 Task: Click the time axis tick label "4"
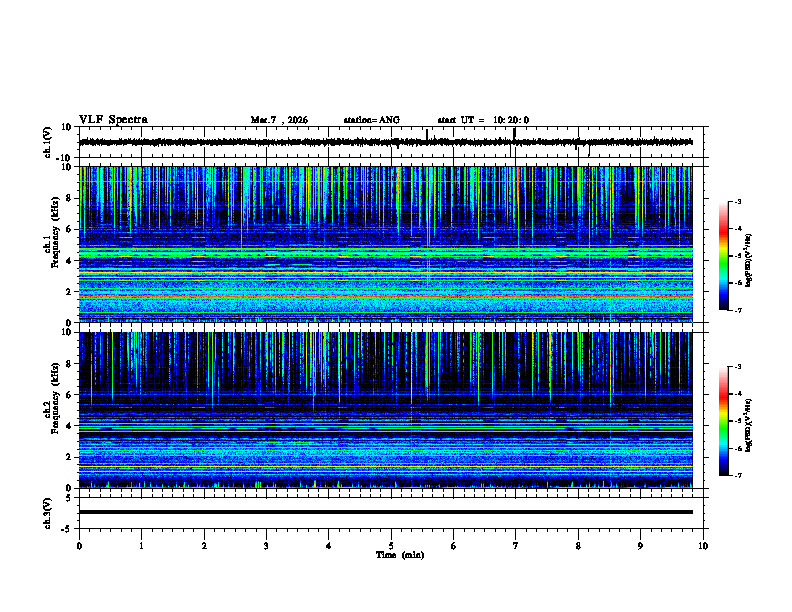pyautogui.click(x=329, y=546)
